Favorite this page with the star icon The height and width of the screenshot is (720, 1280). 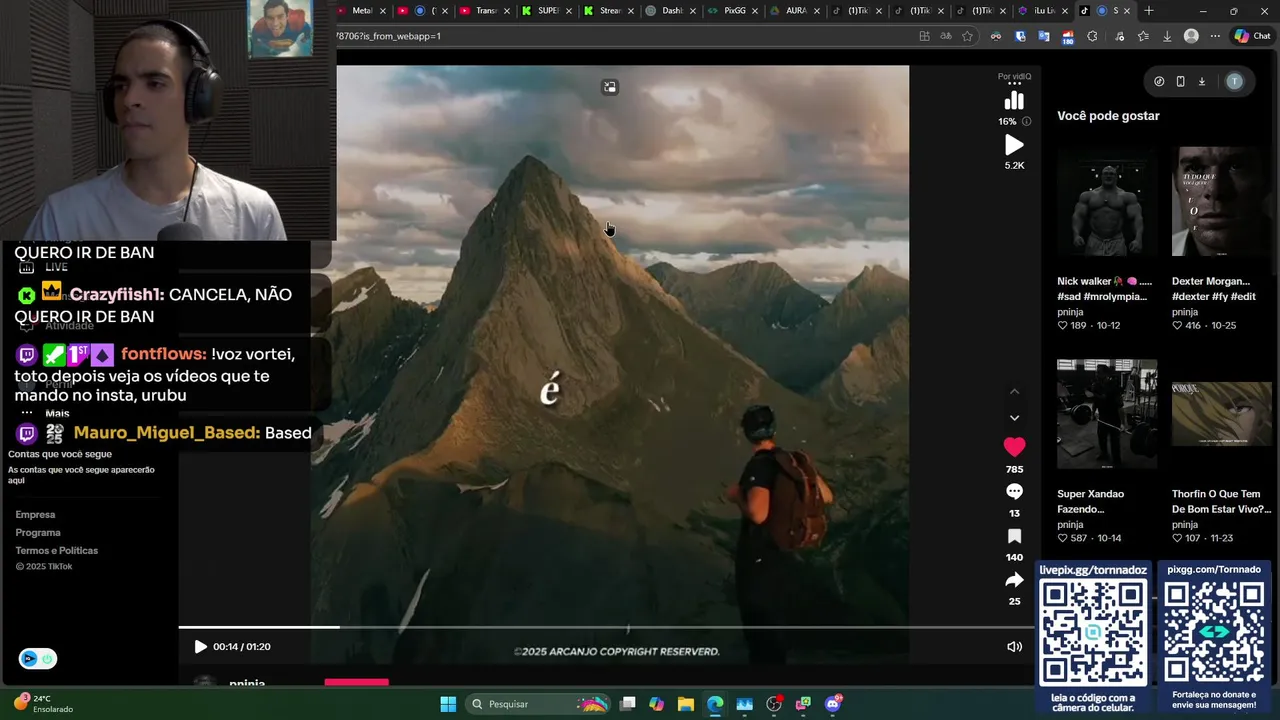pyautogui.click(x=967, y=36)
